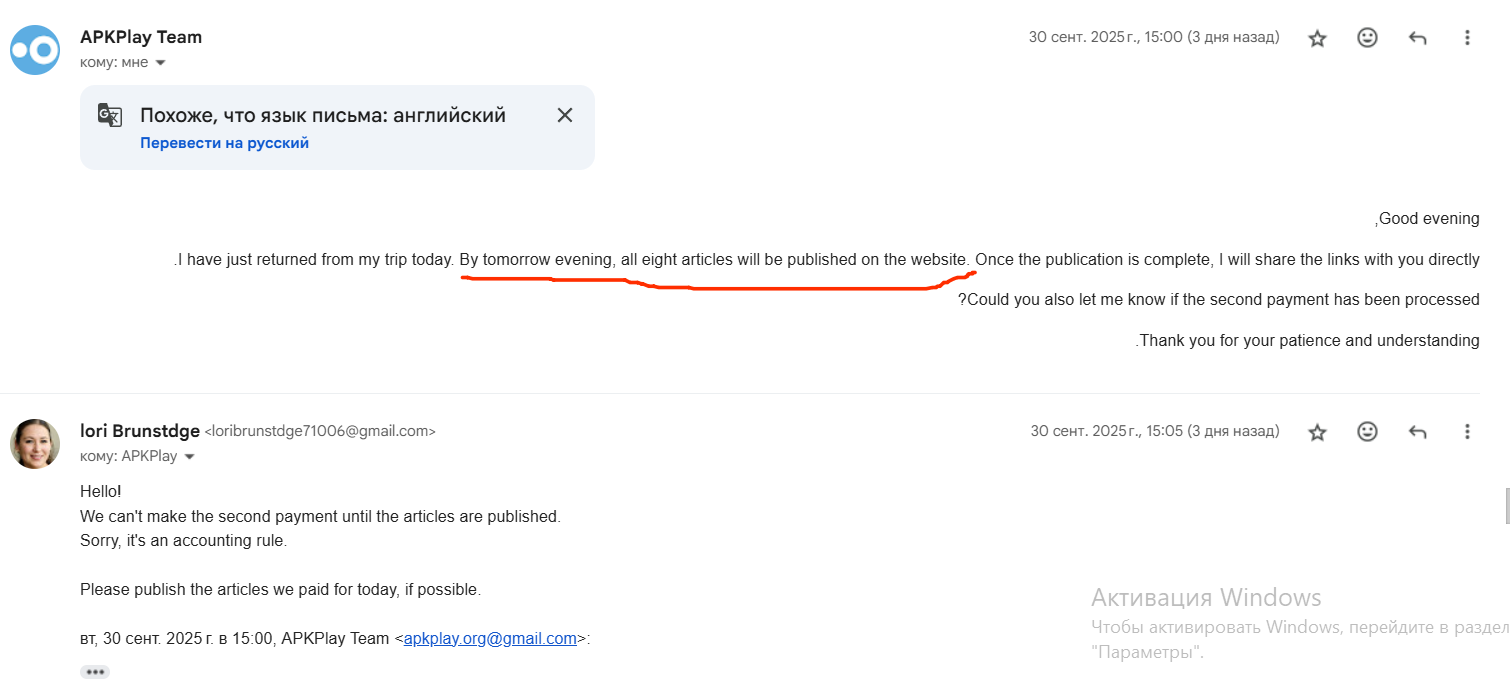The width and height of the screenshot is (1510, 685).
Task: Click the APKPlay Team avatar icon
Action: pyautogui.click(x=35, y=50)
